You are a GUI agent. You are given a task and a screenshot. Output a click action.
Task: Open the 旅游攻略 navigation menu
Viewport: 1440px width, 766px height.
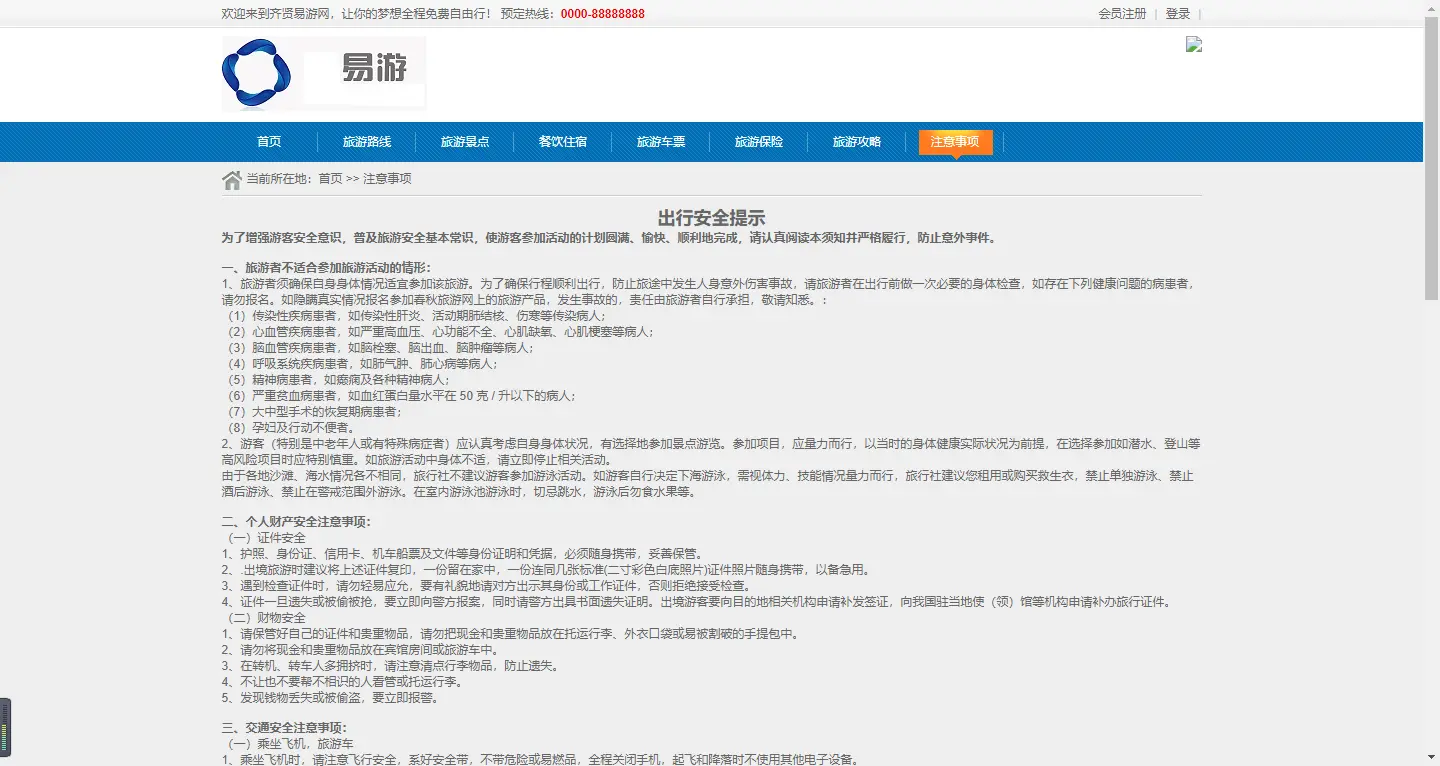pyautogui.click(x=856, y=142)
